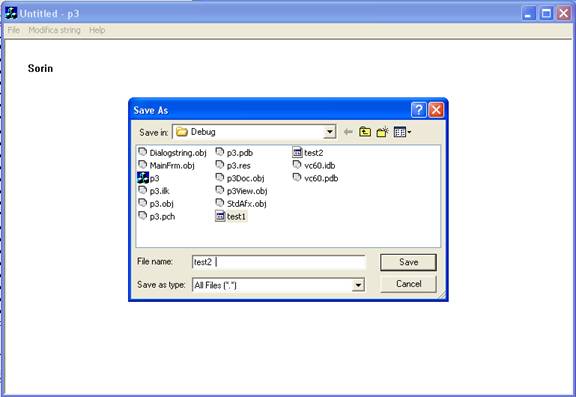Select the p3.pch file name
576x397 pixels.
[x=162, y=217]
